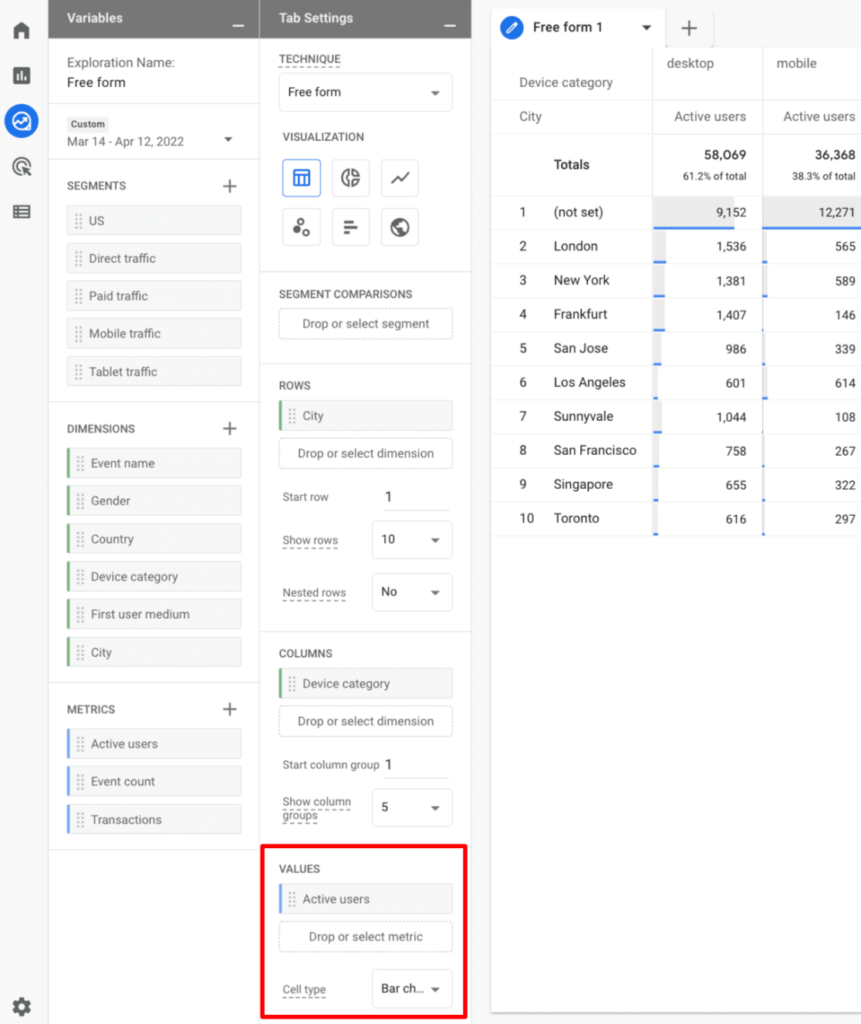Viewport: 861px width, 1024px height.
Task: Click Drop or select metric under Values
Action: click(365, 937)
